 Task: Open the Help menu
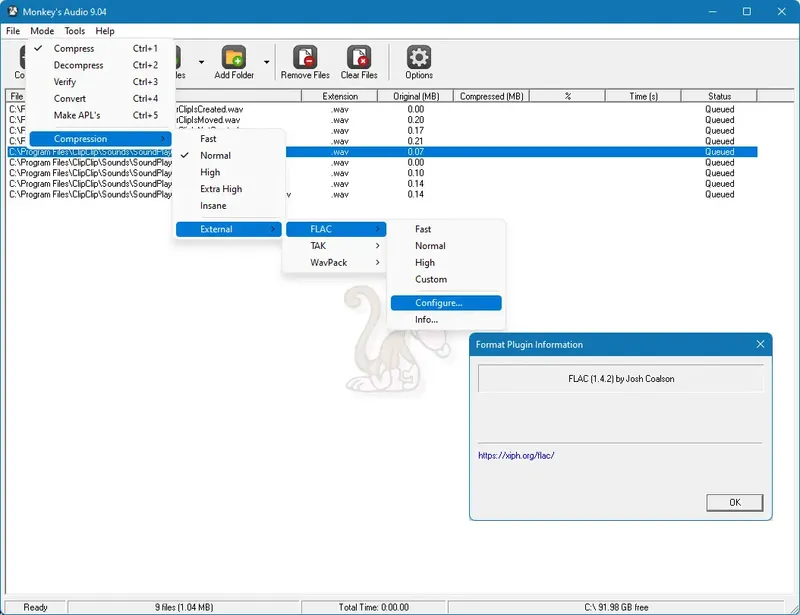[105, 31]
